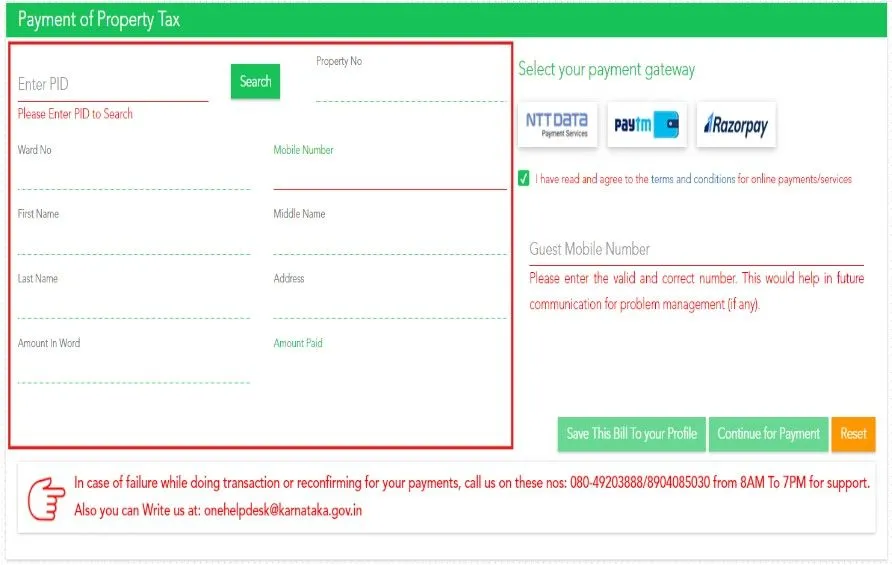Focus the First Name field

[x=133, y=240]
